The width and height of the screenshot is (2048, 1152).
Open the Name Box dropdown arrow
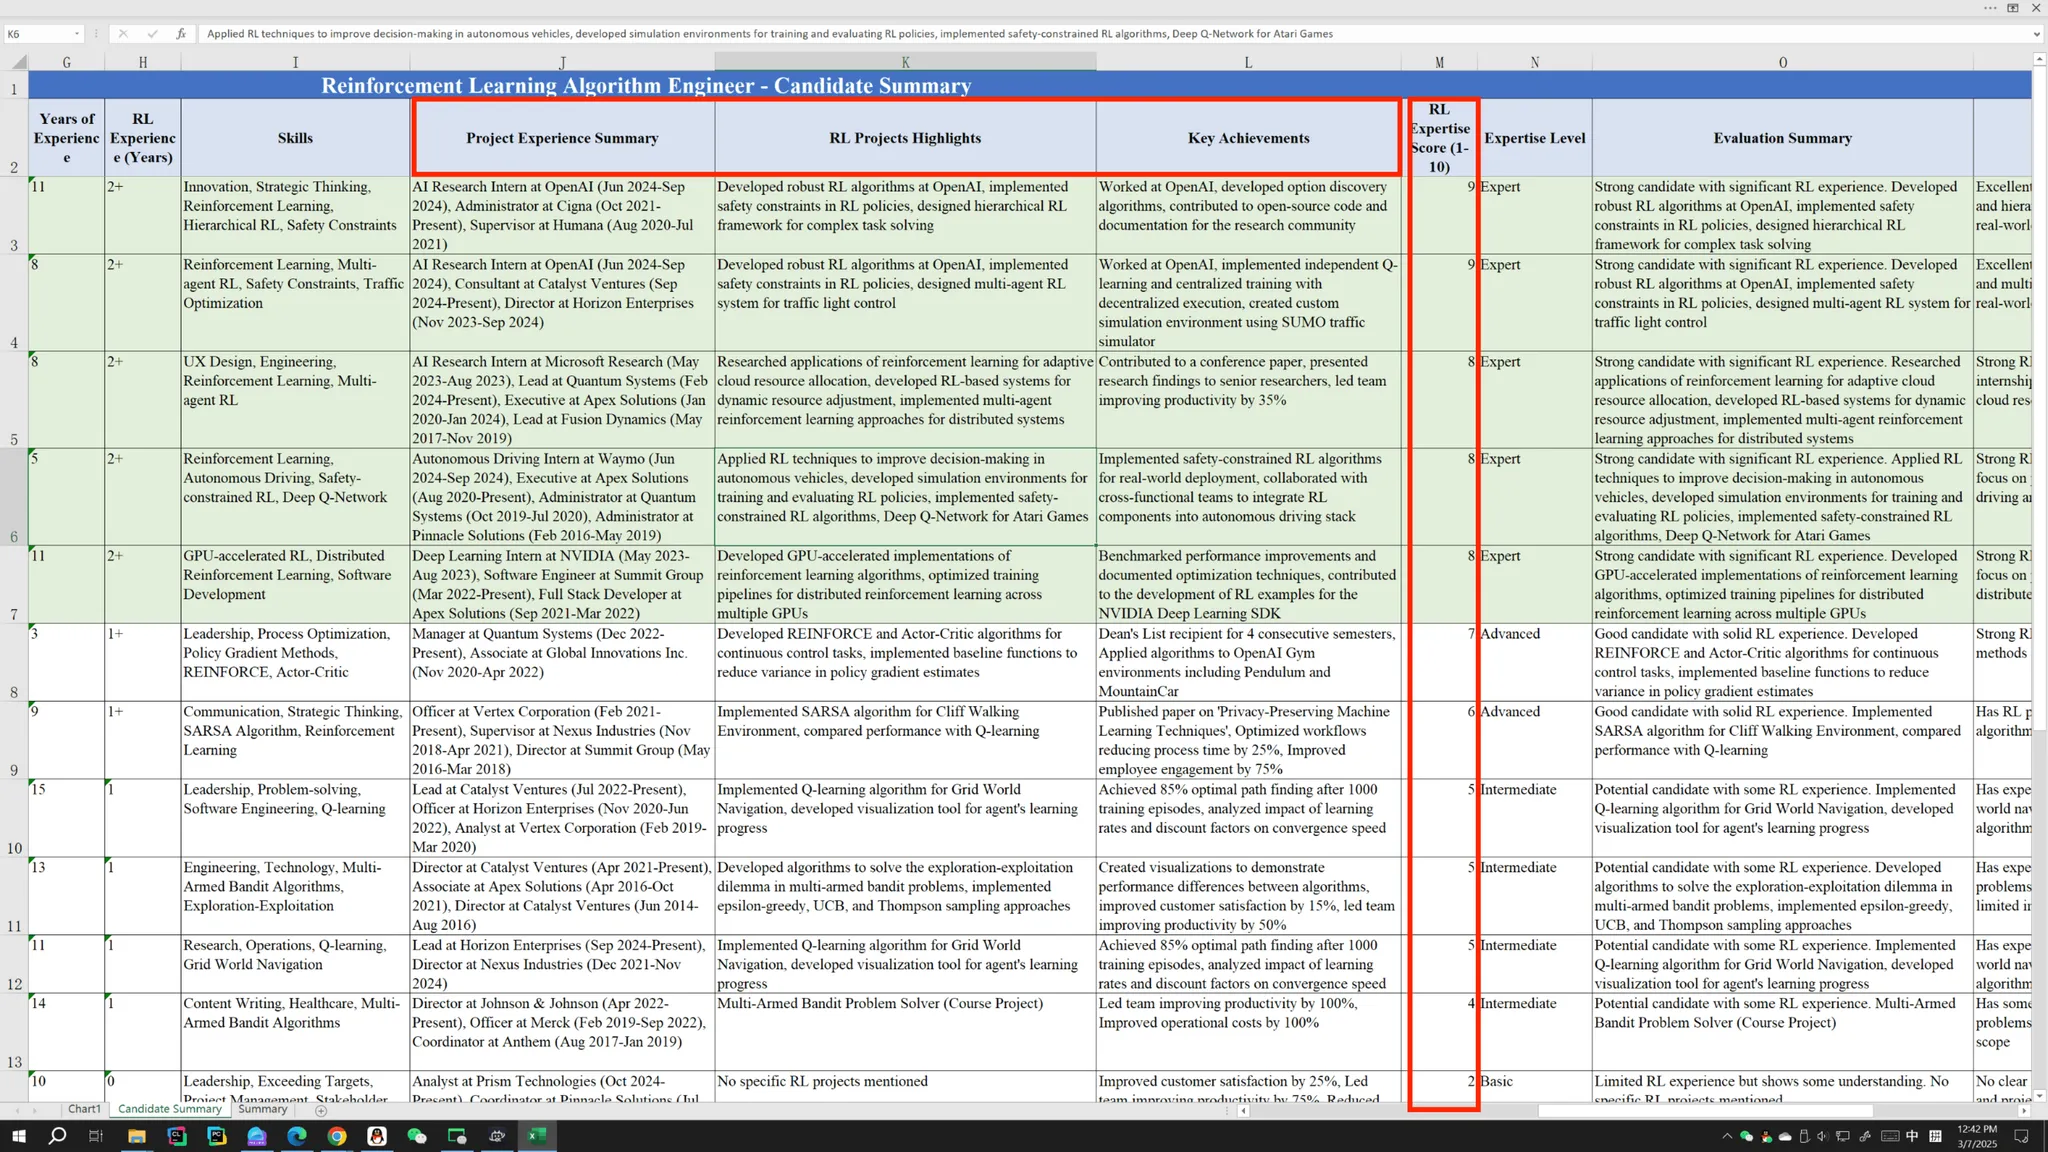tap(77, 34)
